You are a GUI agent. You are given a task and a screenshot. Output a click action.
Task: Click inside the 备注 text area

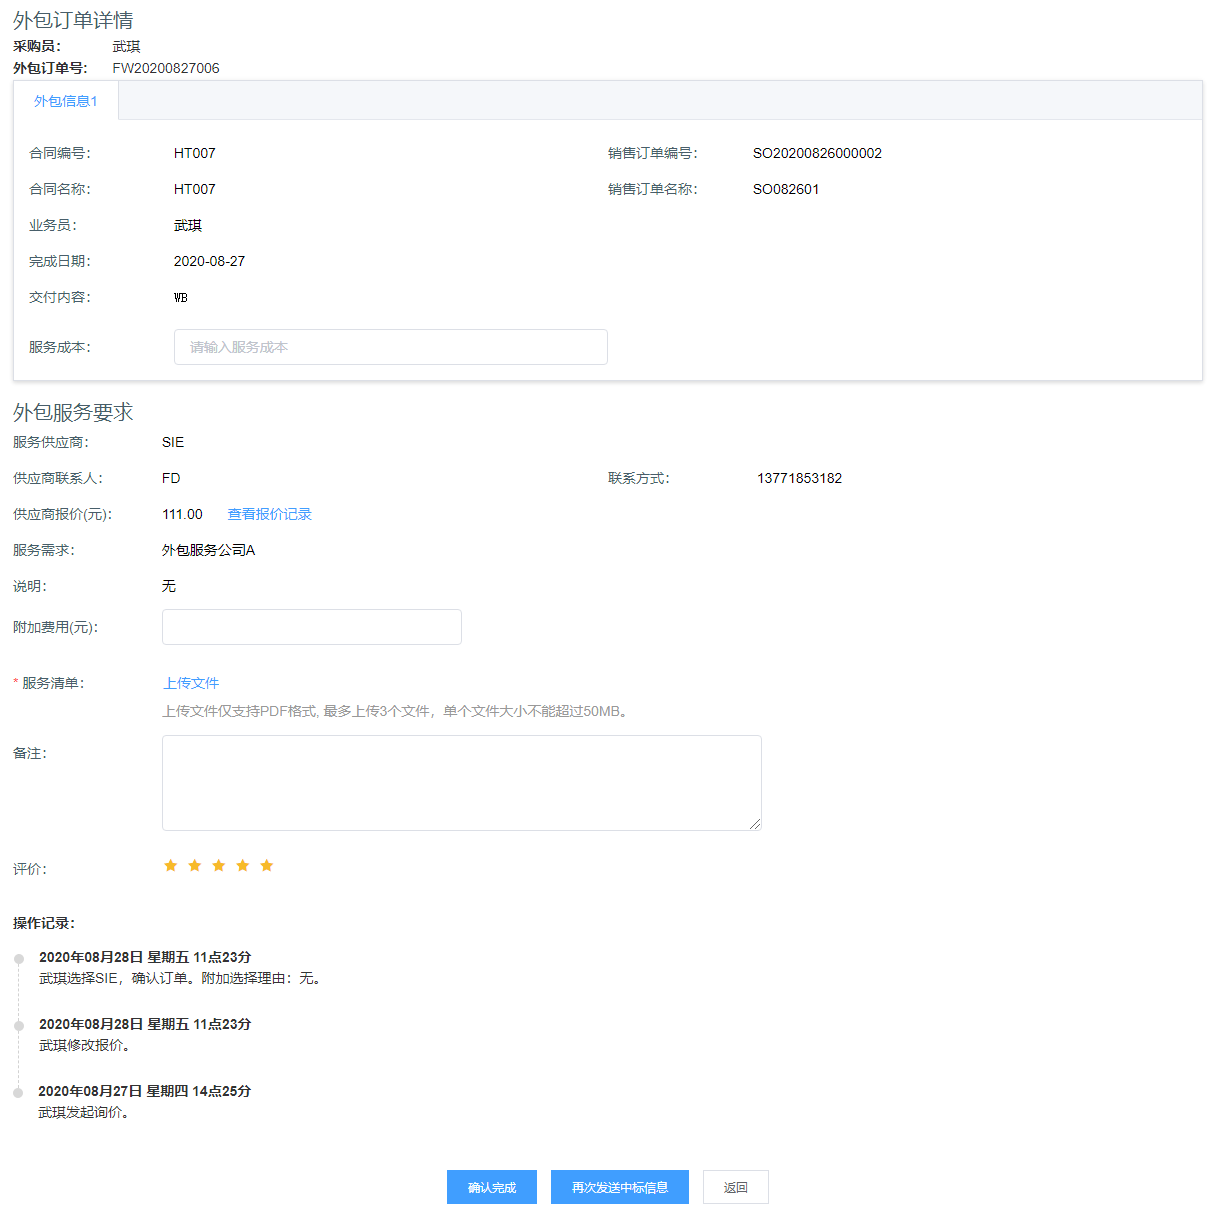click(x=461, y=782)
